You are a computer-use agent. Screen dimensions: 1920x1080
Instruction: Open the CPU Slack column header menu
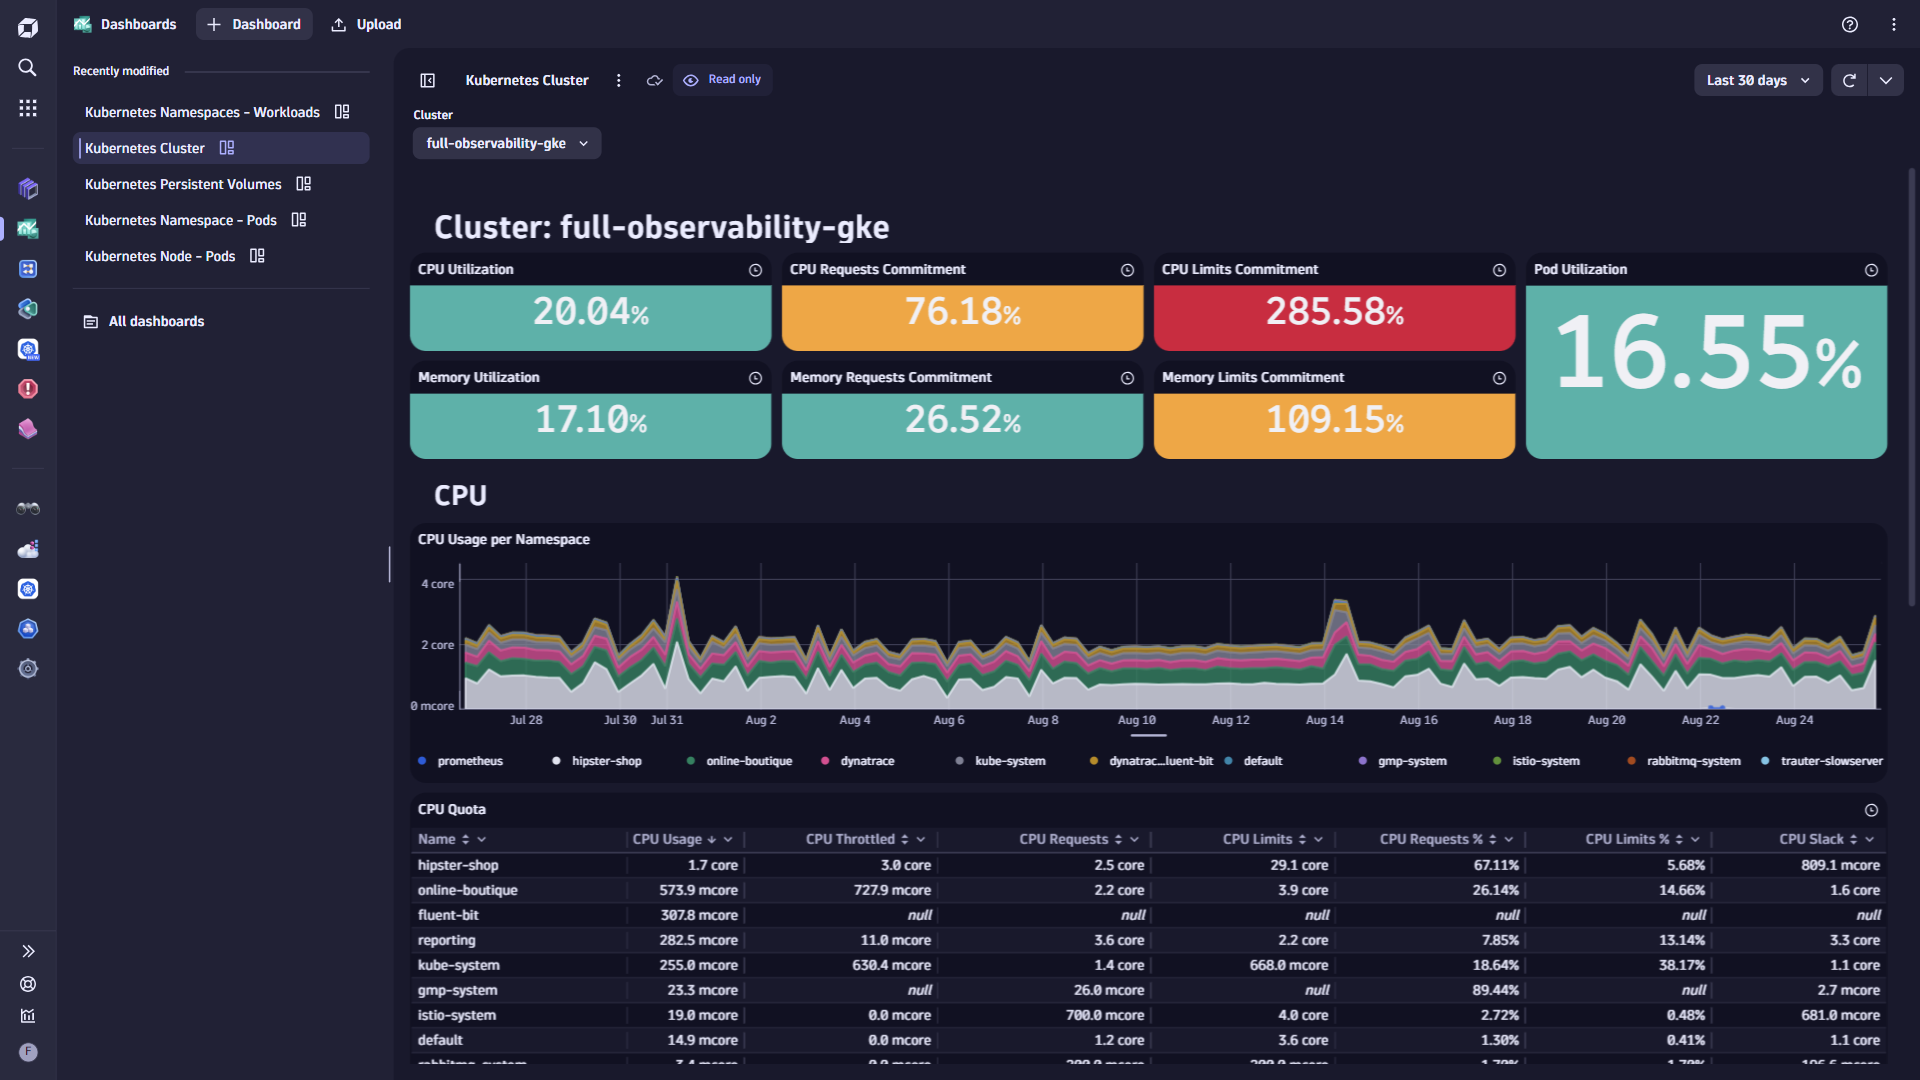[x=1870, y=839]
